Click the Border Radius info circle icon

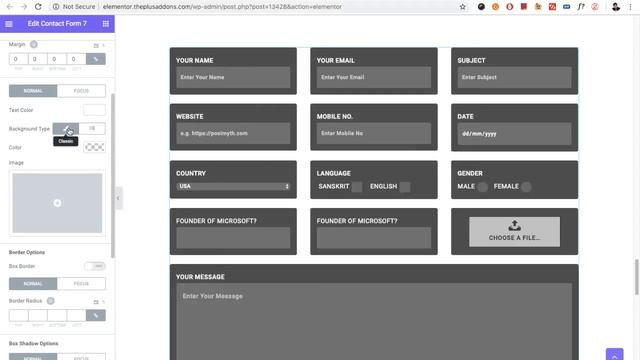coord(51,301)
